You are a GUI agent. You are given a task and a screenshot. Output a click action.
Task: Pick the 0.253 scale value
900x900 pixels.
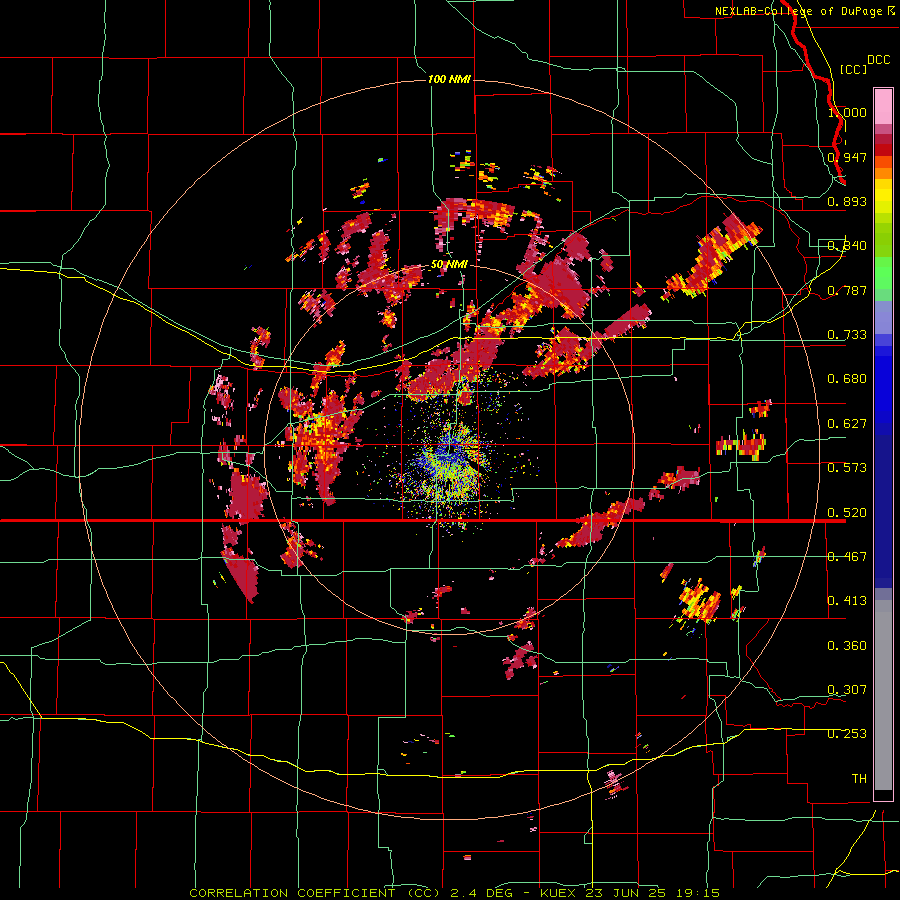tap(847, 734)
